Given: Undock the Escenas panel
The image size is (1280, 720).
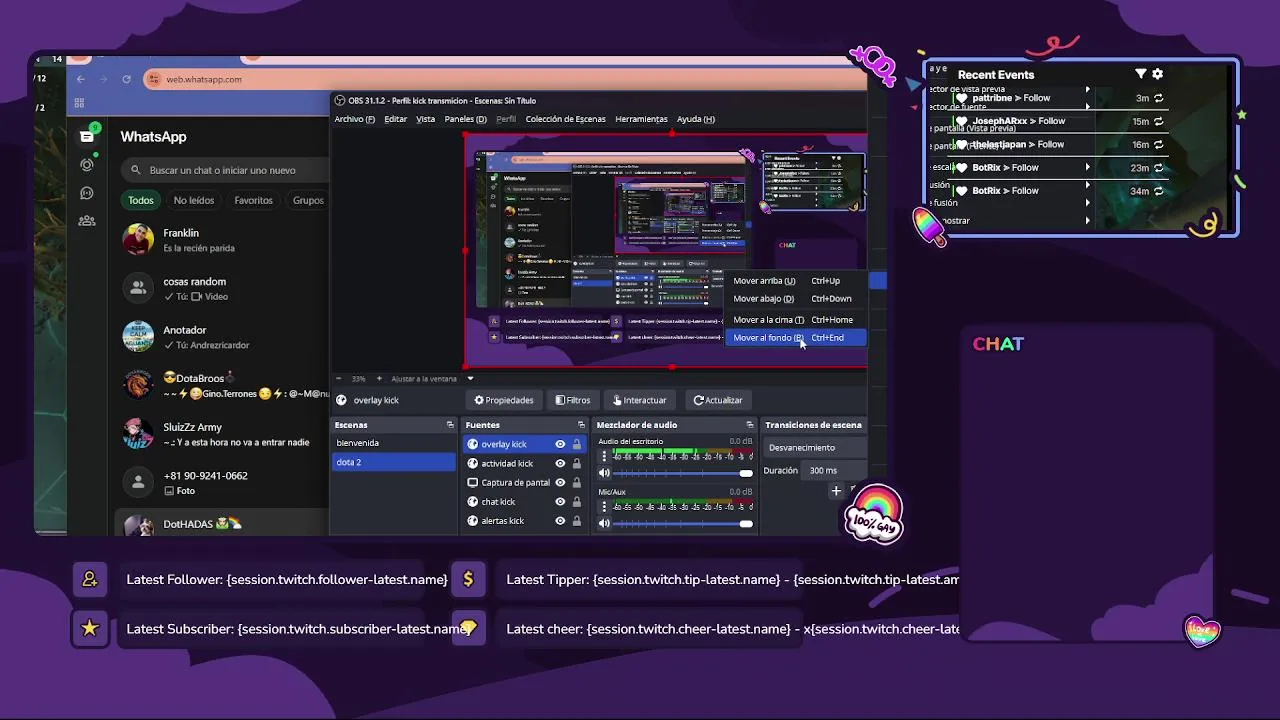Looking at the screenshot, I should [450, 425].
